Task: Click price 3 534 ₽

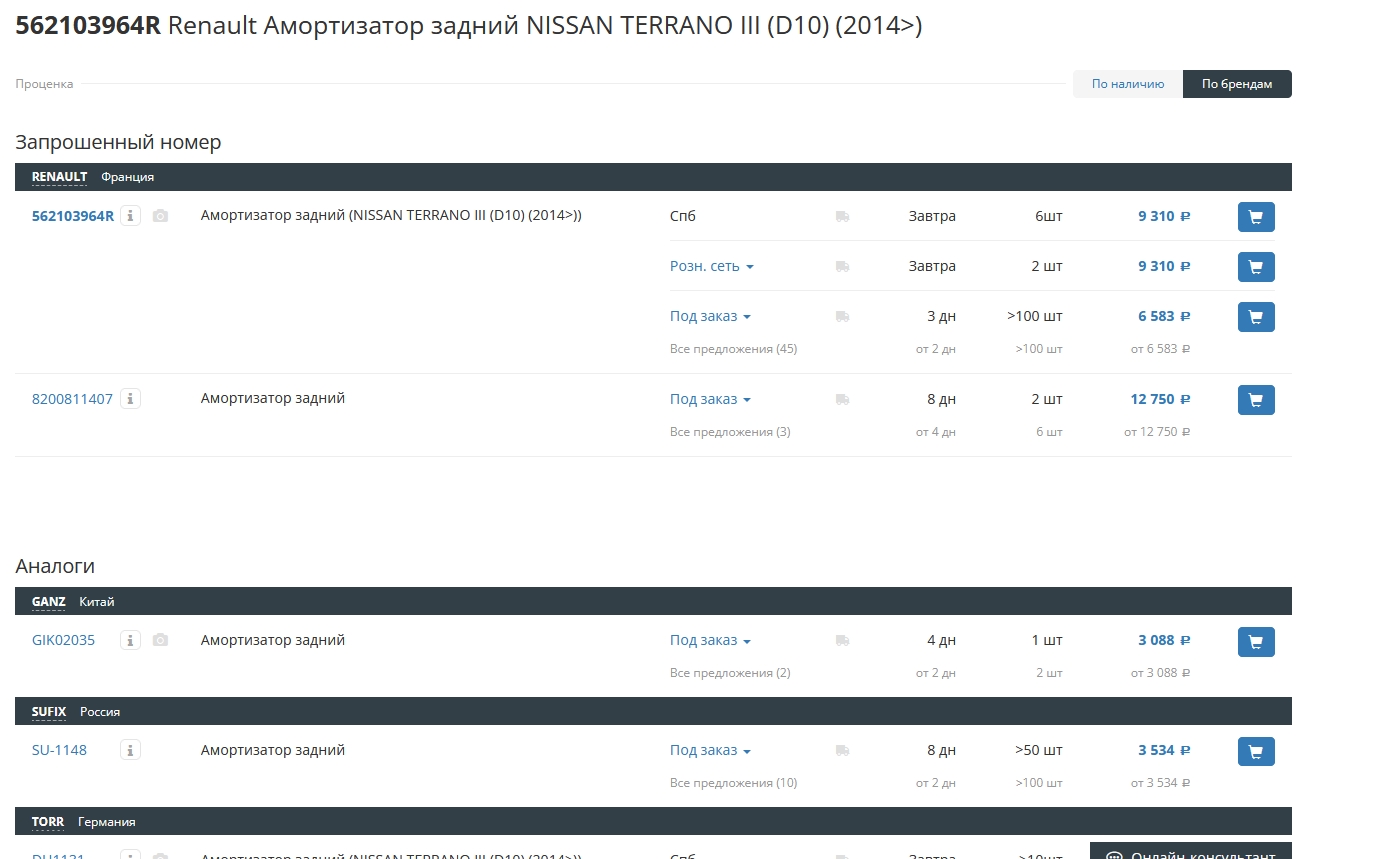Action: click(x=1164, y=750)
